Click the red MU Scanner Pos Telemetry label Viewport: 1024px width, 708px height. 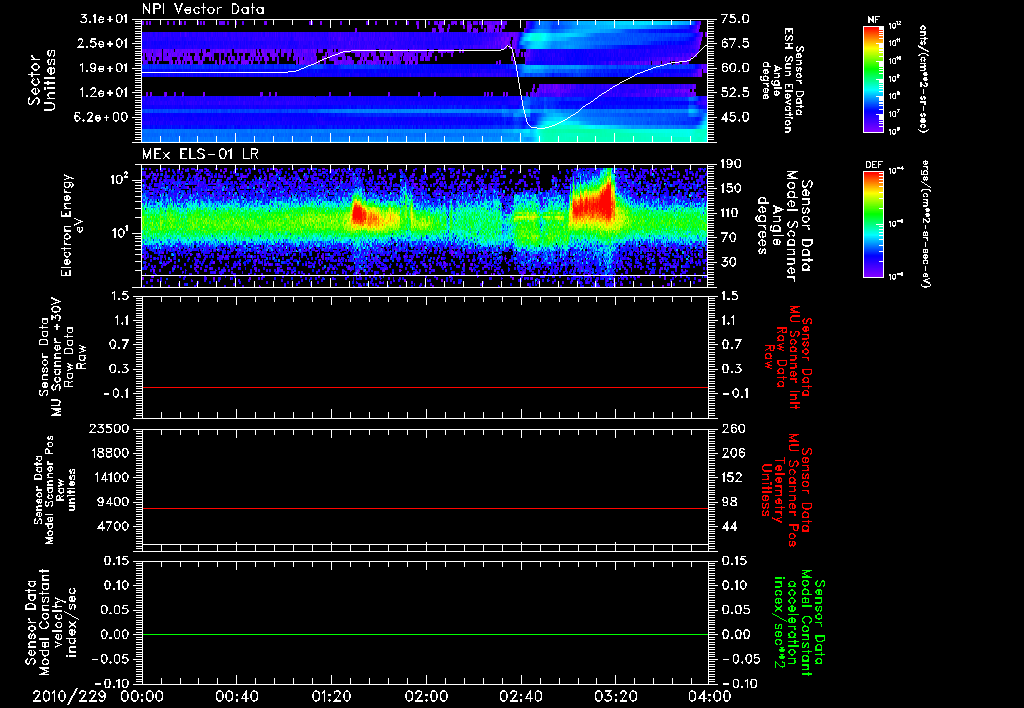coord(786,490)
